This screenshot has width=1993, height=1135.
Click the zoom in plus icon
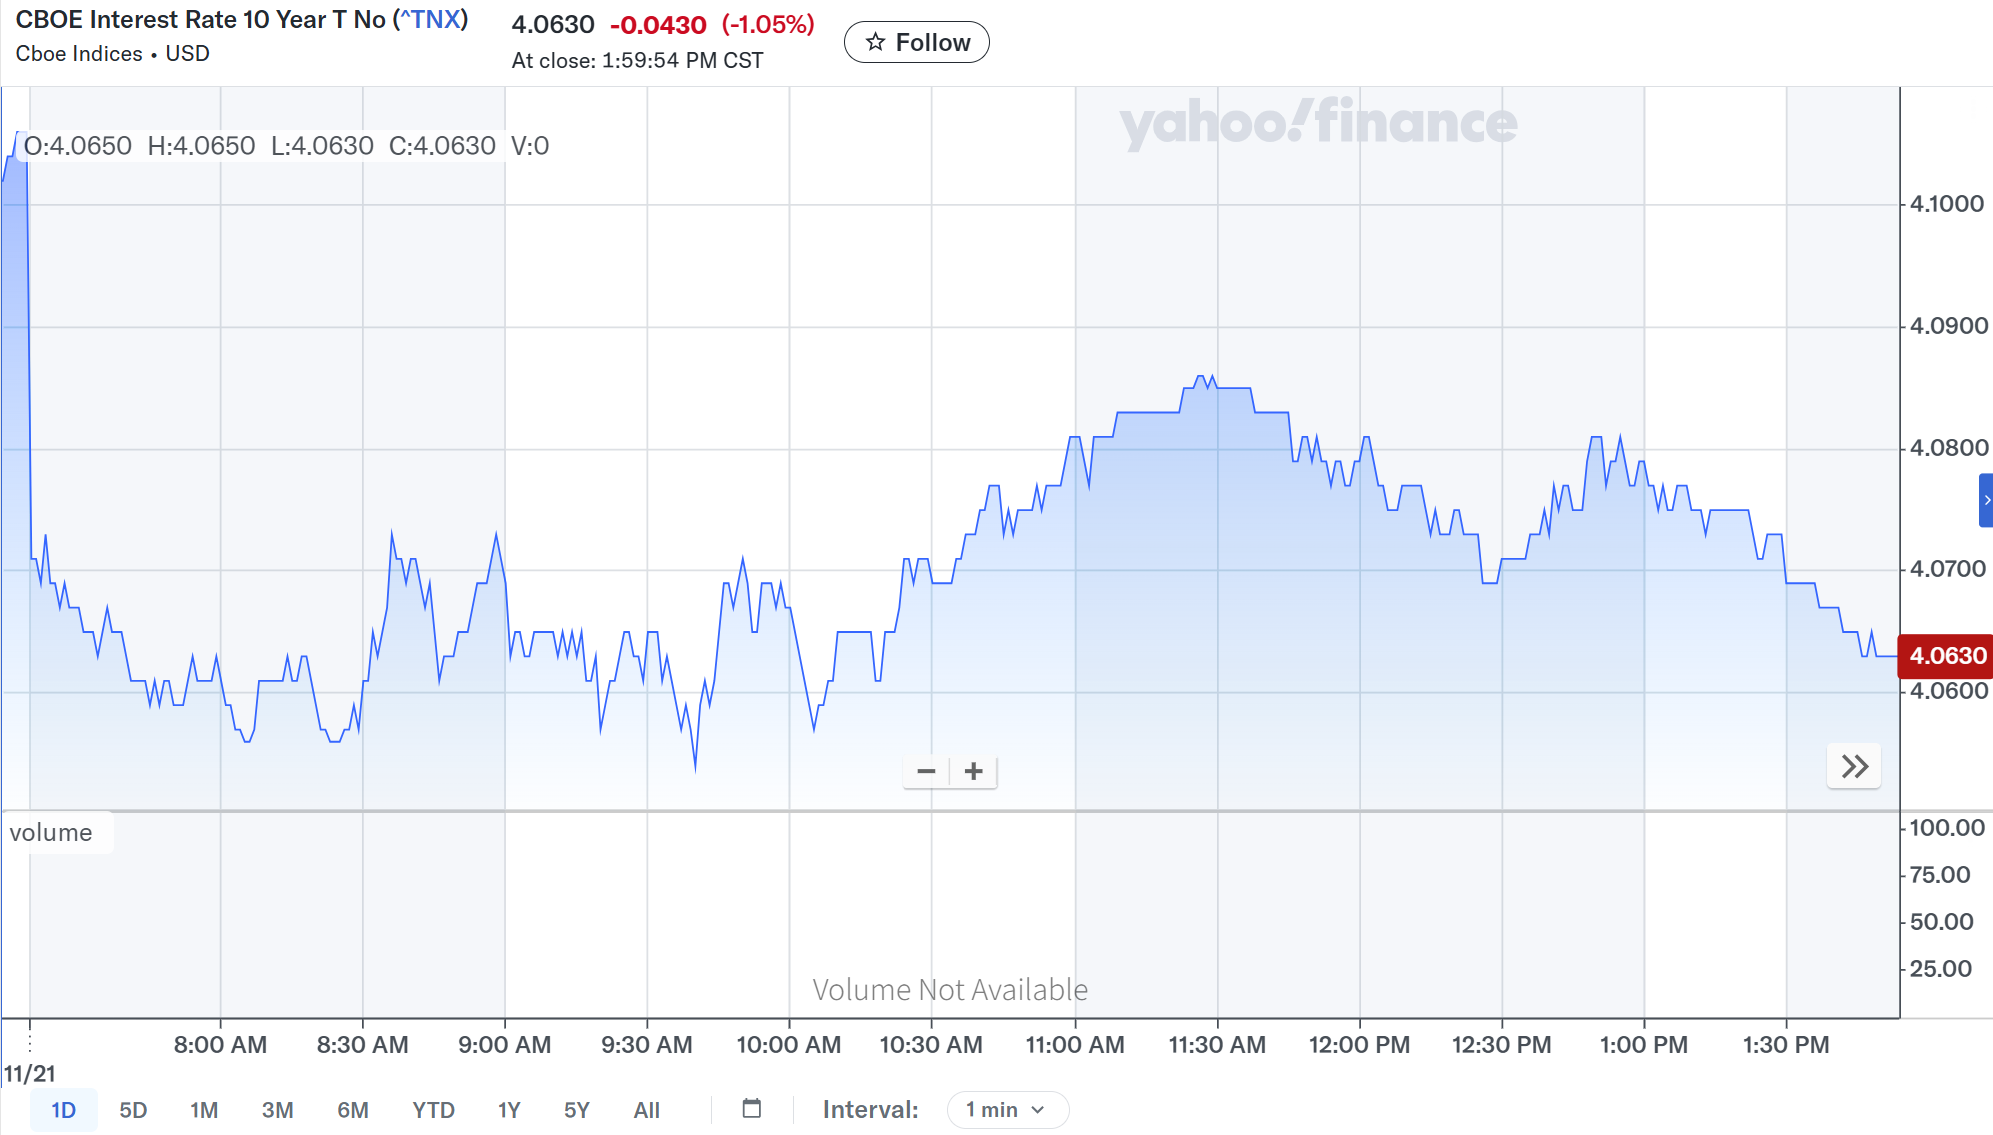[x=973, y=771]
